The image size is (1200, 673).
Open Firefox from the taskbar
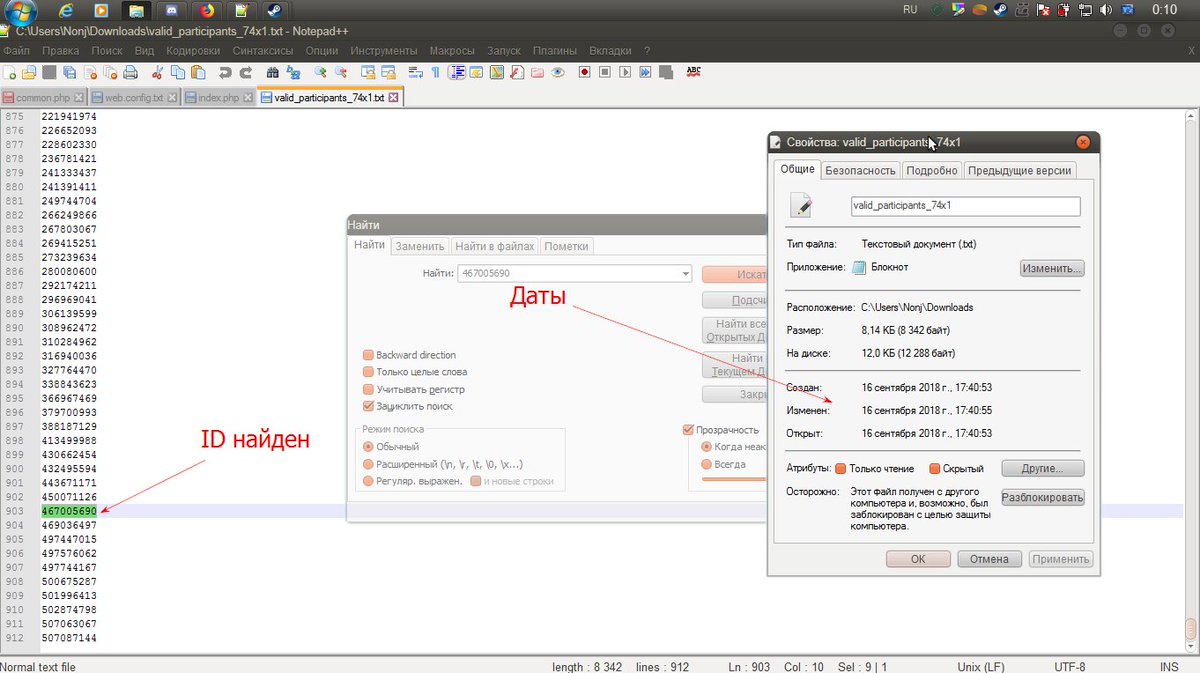[x=207, y=12]
